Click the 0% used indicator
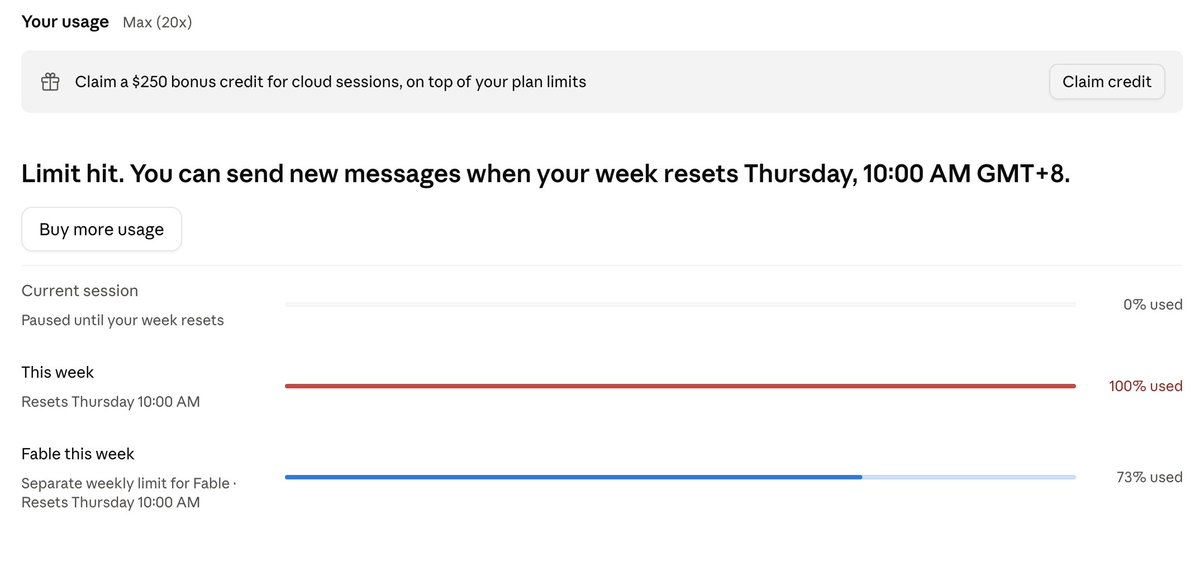The image size is (1200, 561). 1153,304
